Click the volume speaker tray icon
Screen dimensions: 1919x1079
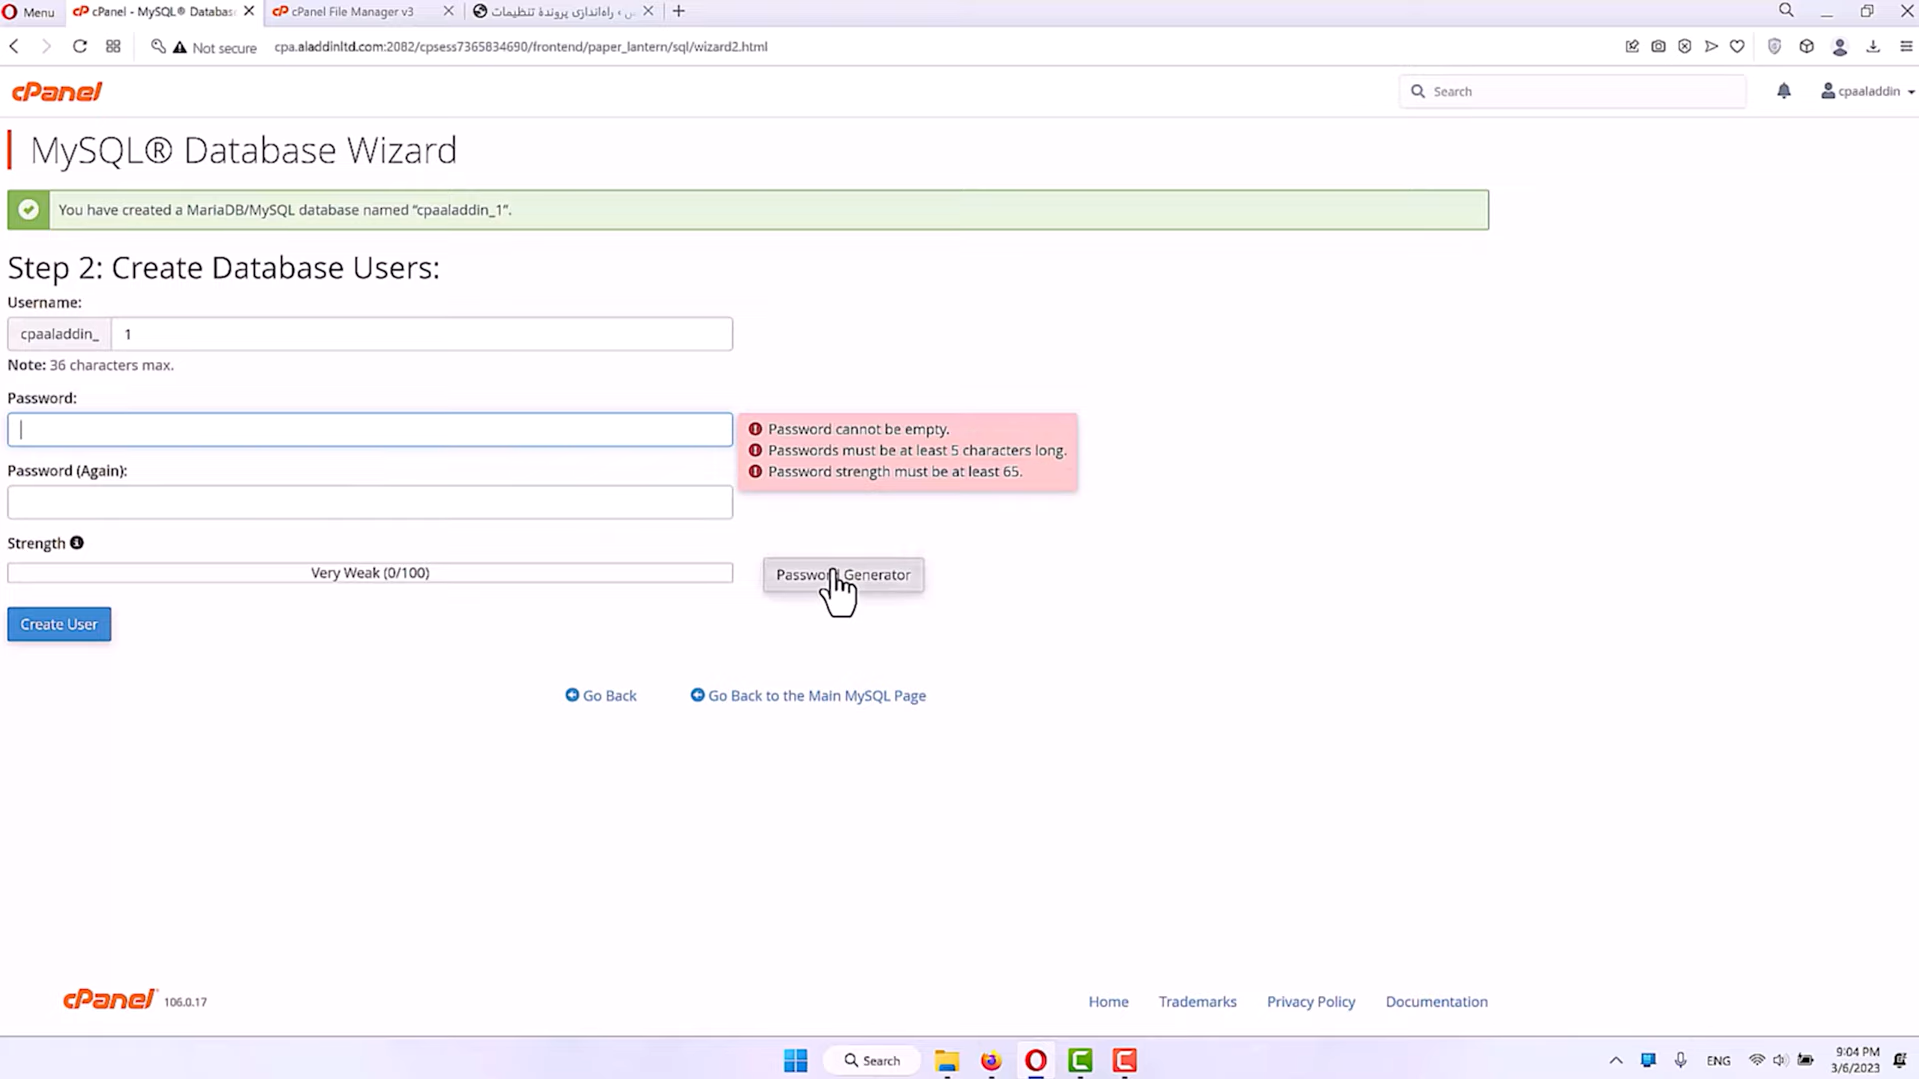tap(1780, 1060)
